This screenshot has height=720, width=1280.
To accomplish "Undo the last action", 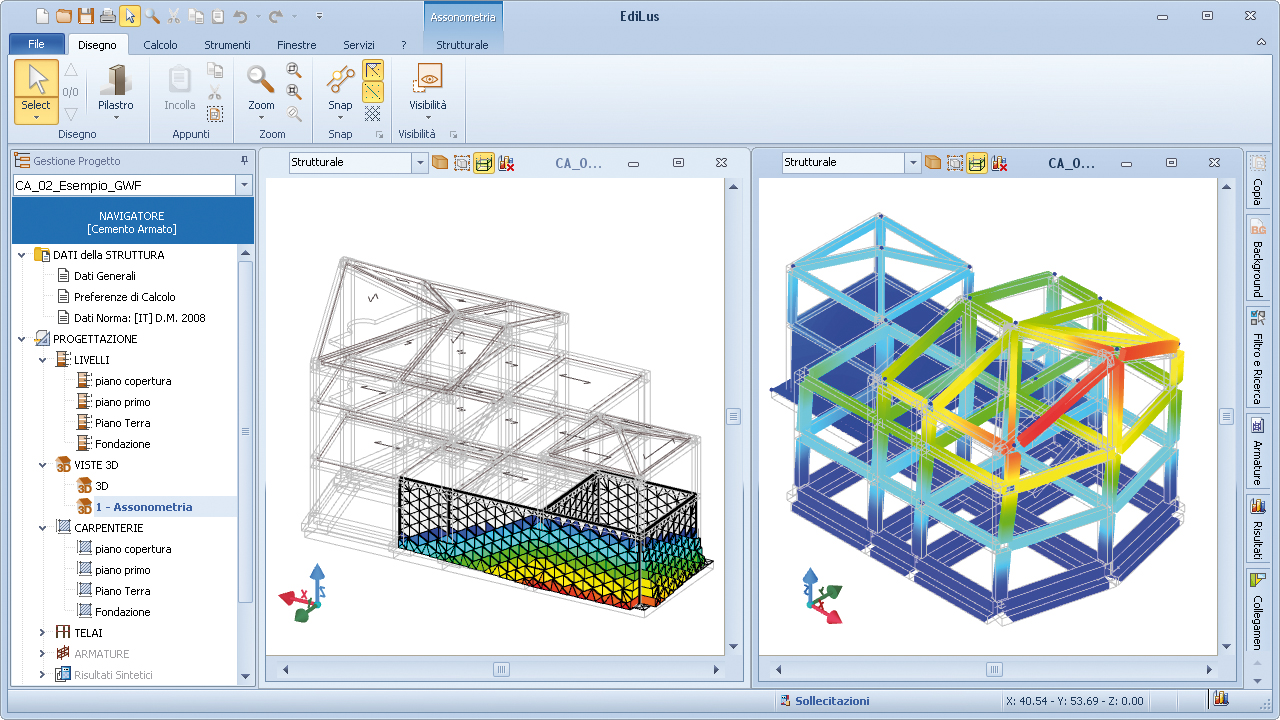I will point(240,15).
